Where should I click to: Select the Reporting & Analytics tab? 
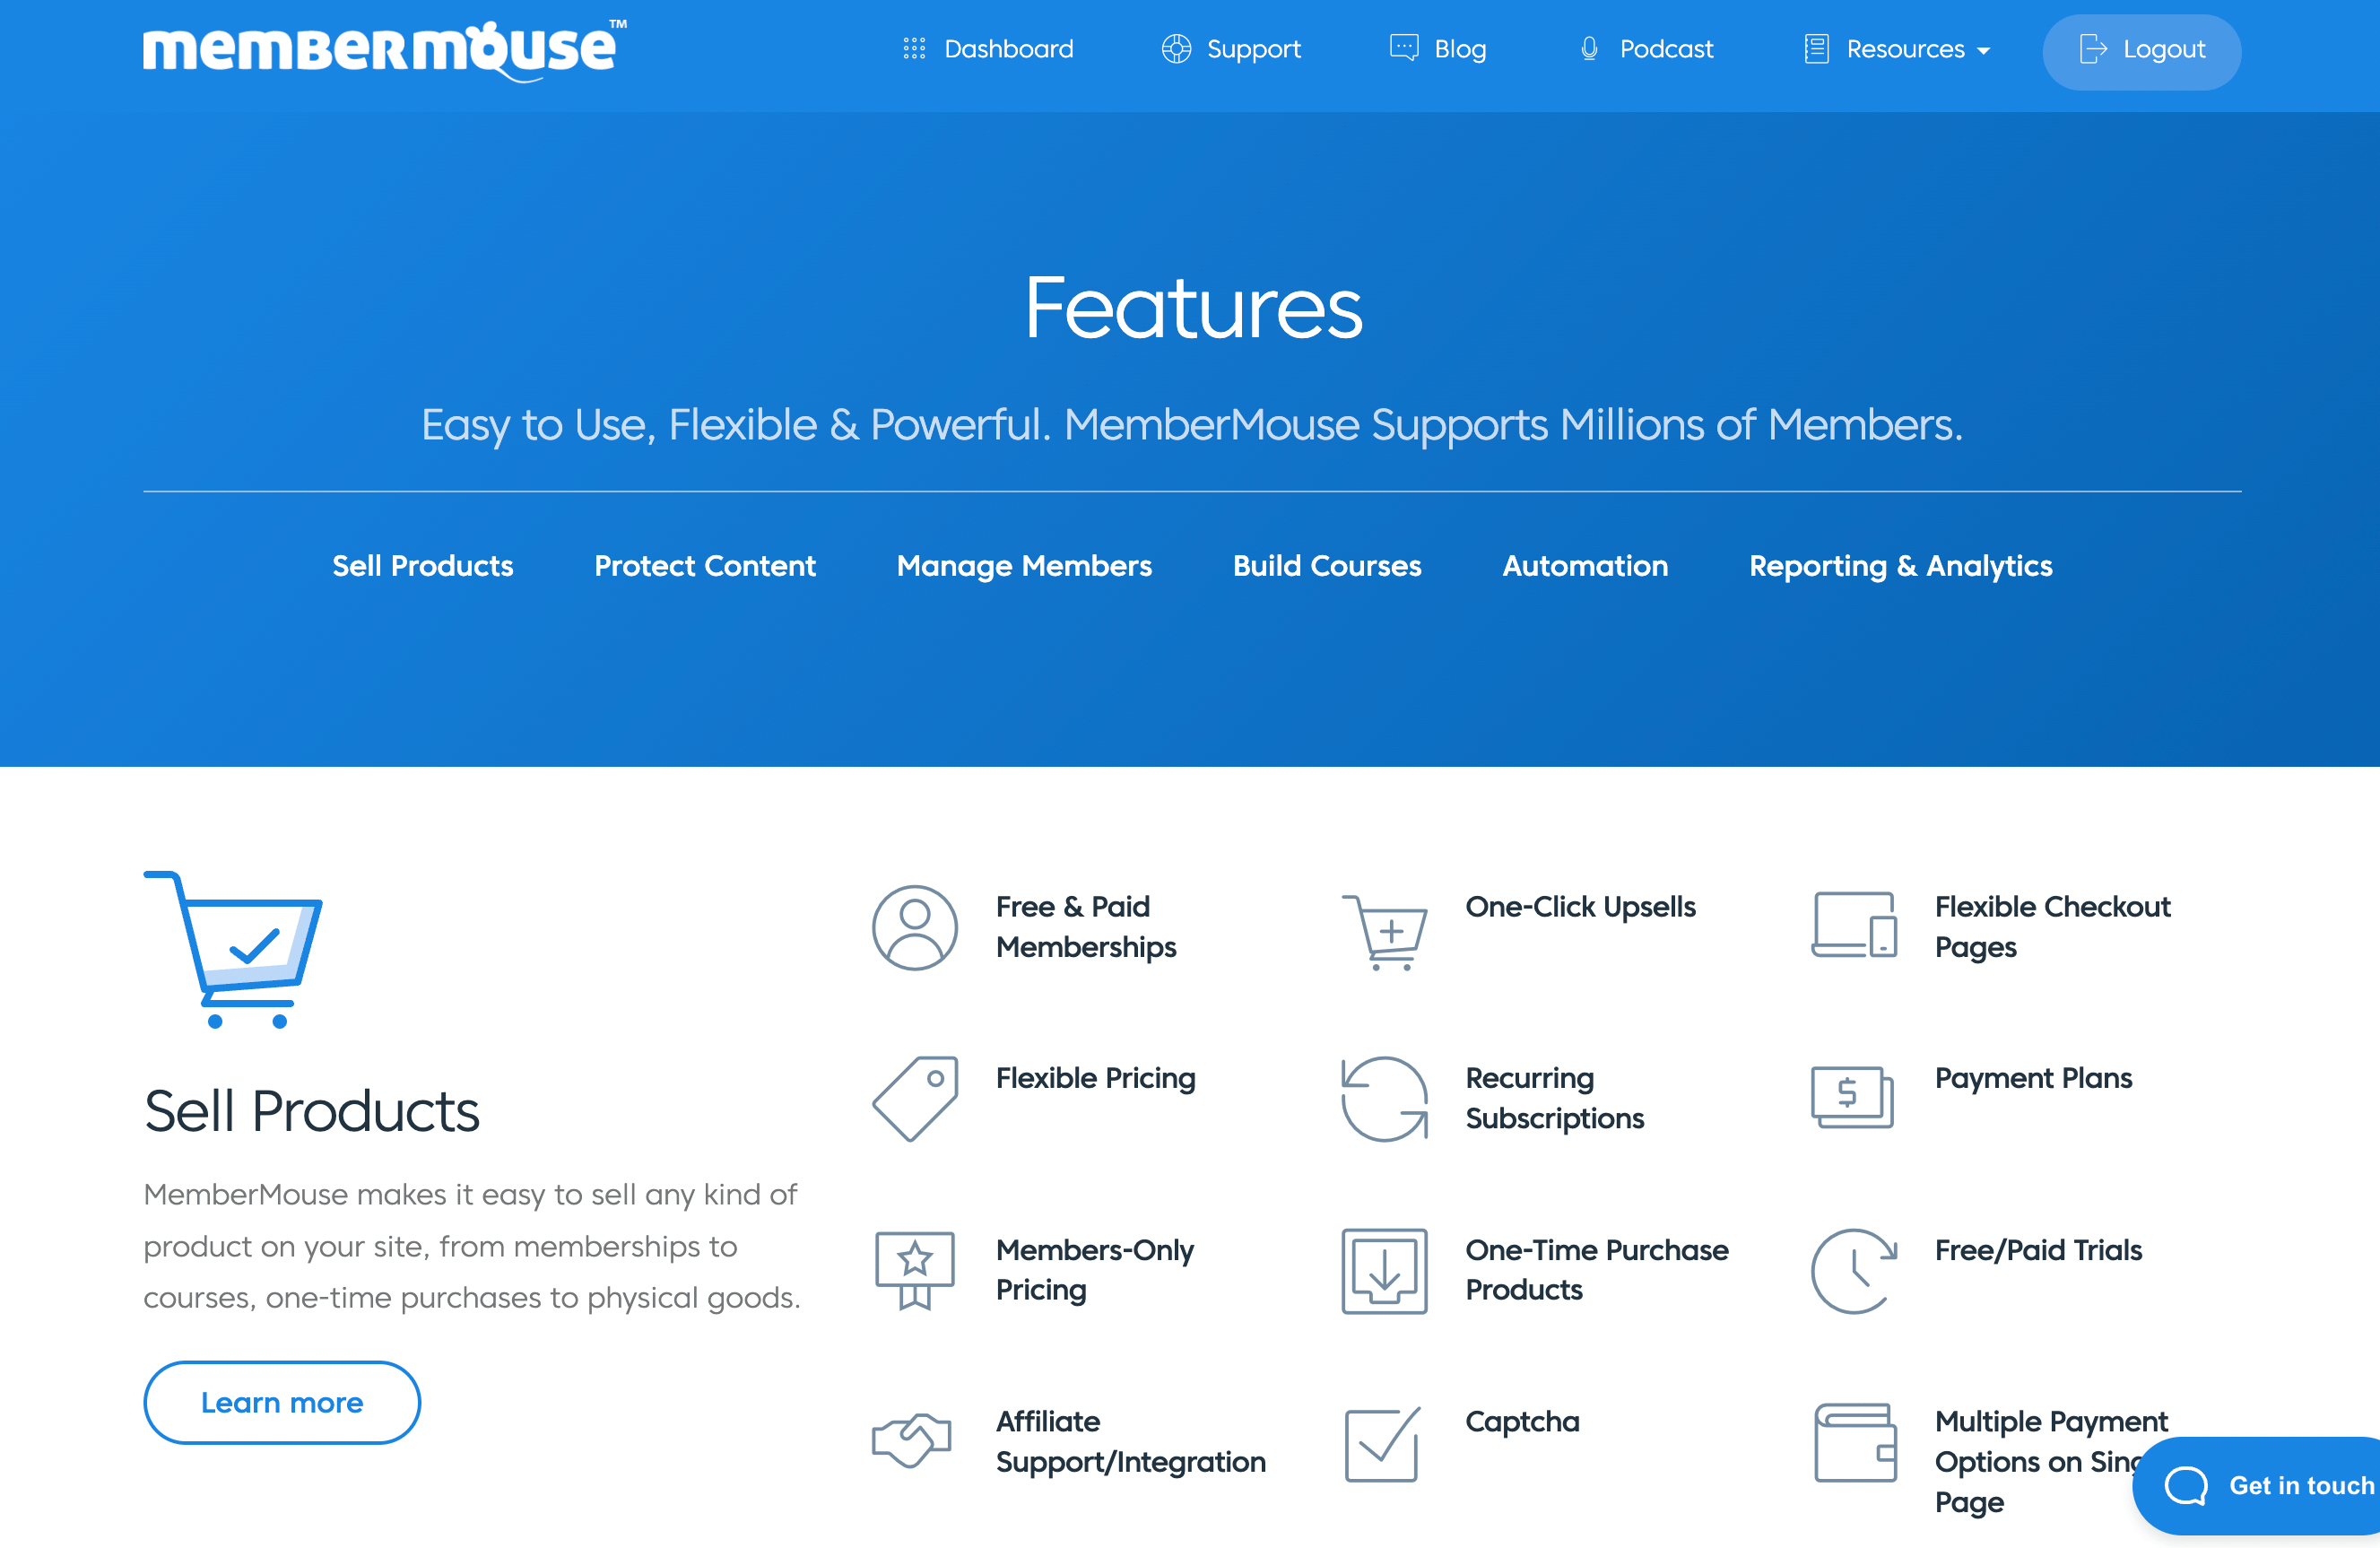coord(1903,566)
